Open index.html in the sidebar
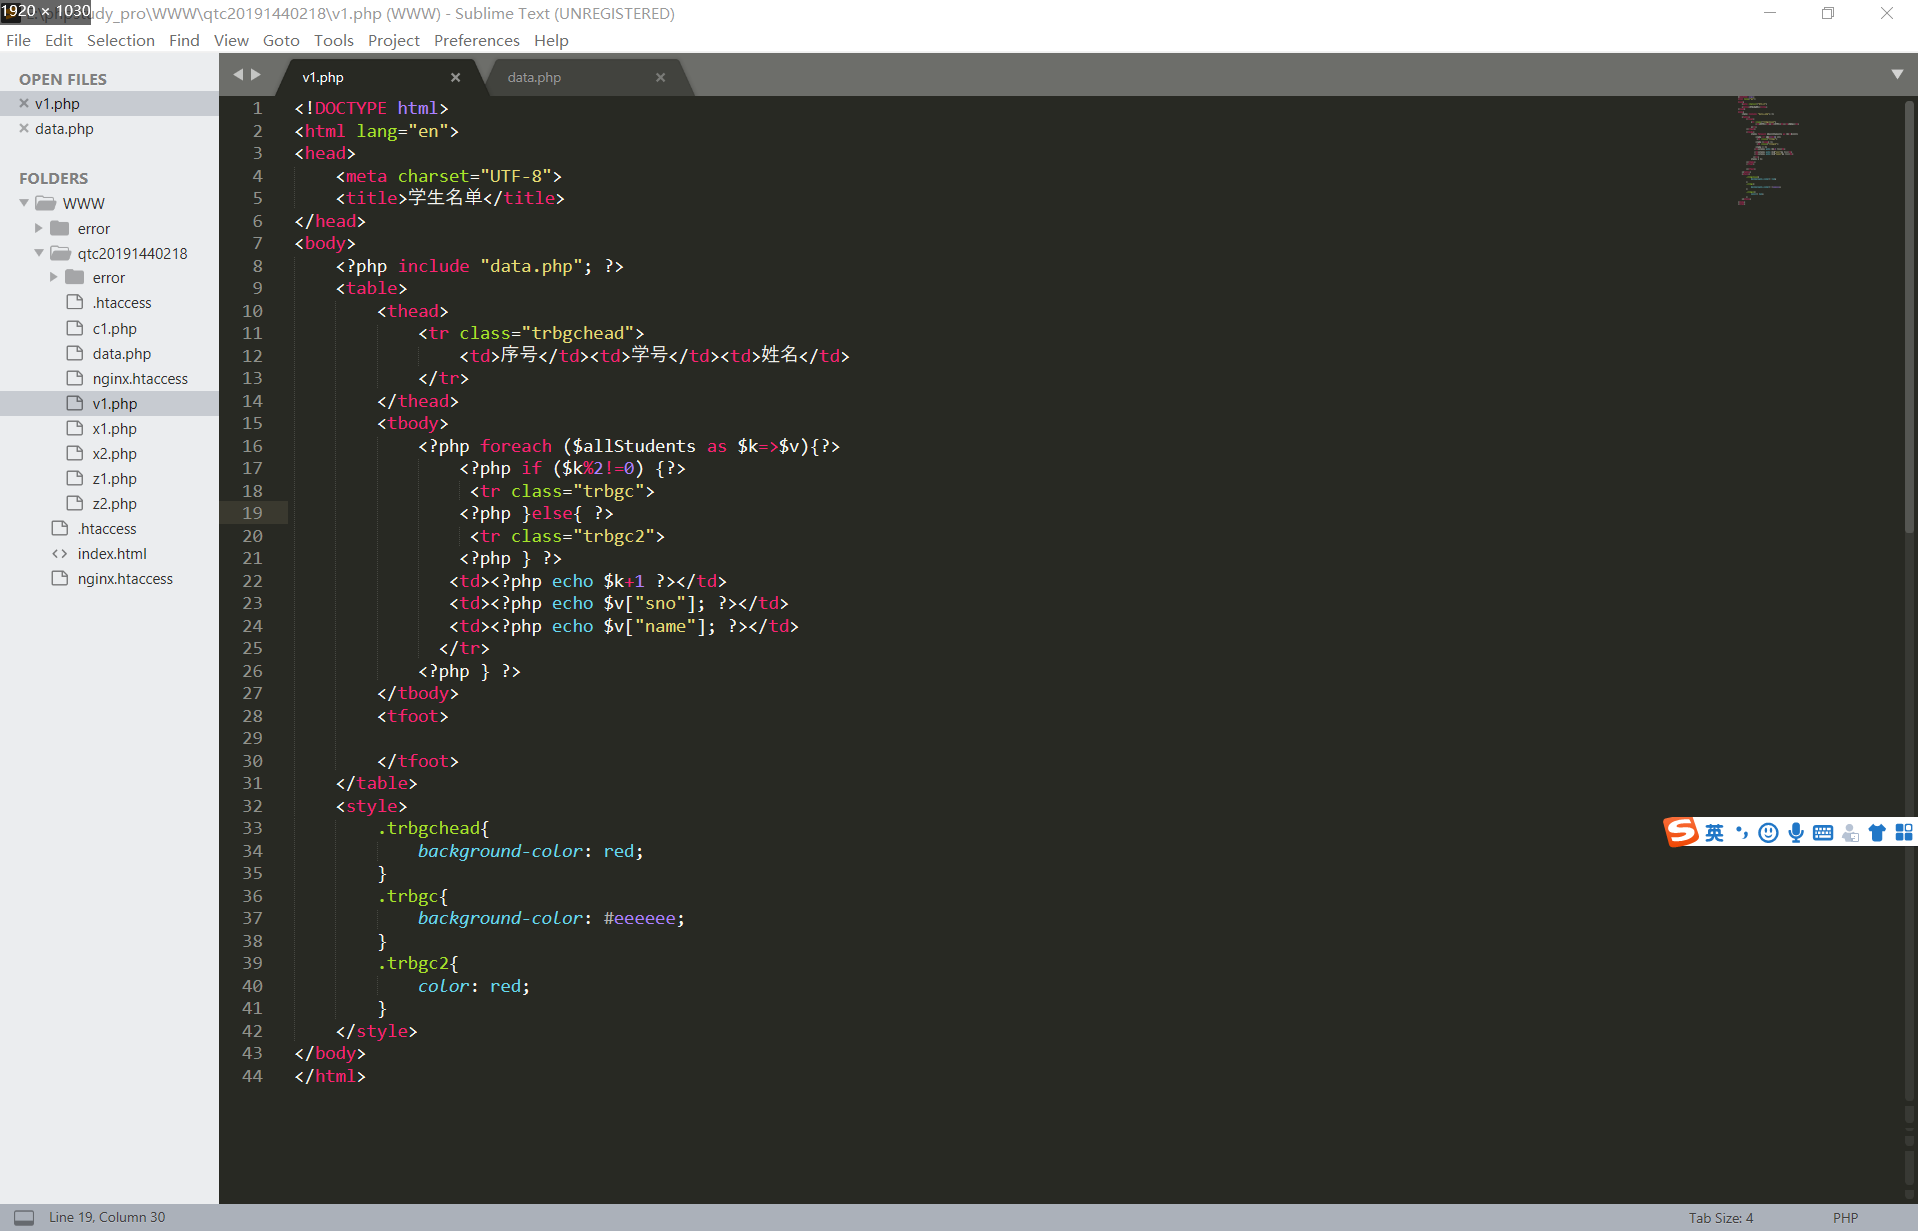The height and width of the screenshot is (1231, 1918). pos(112,553)
